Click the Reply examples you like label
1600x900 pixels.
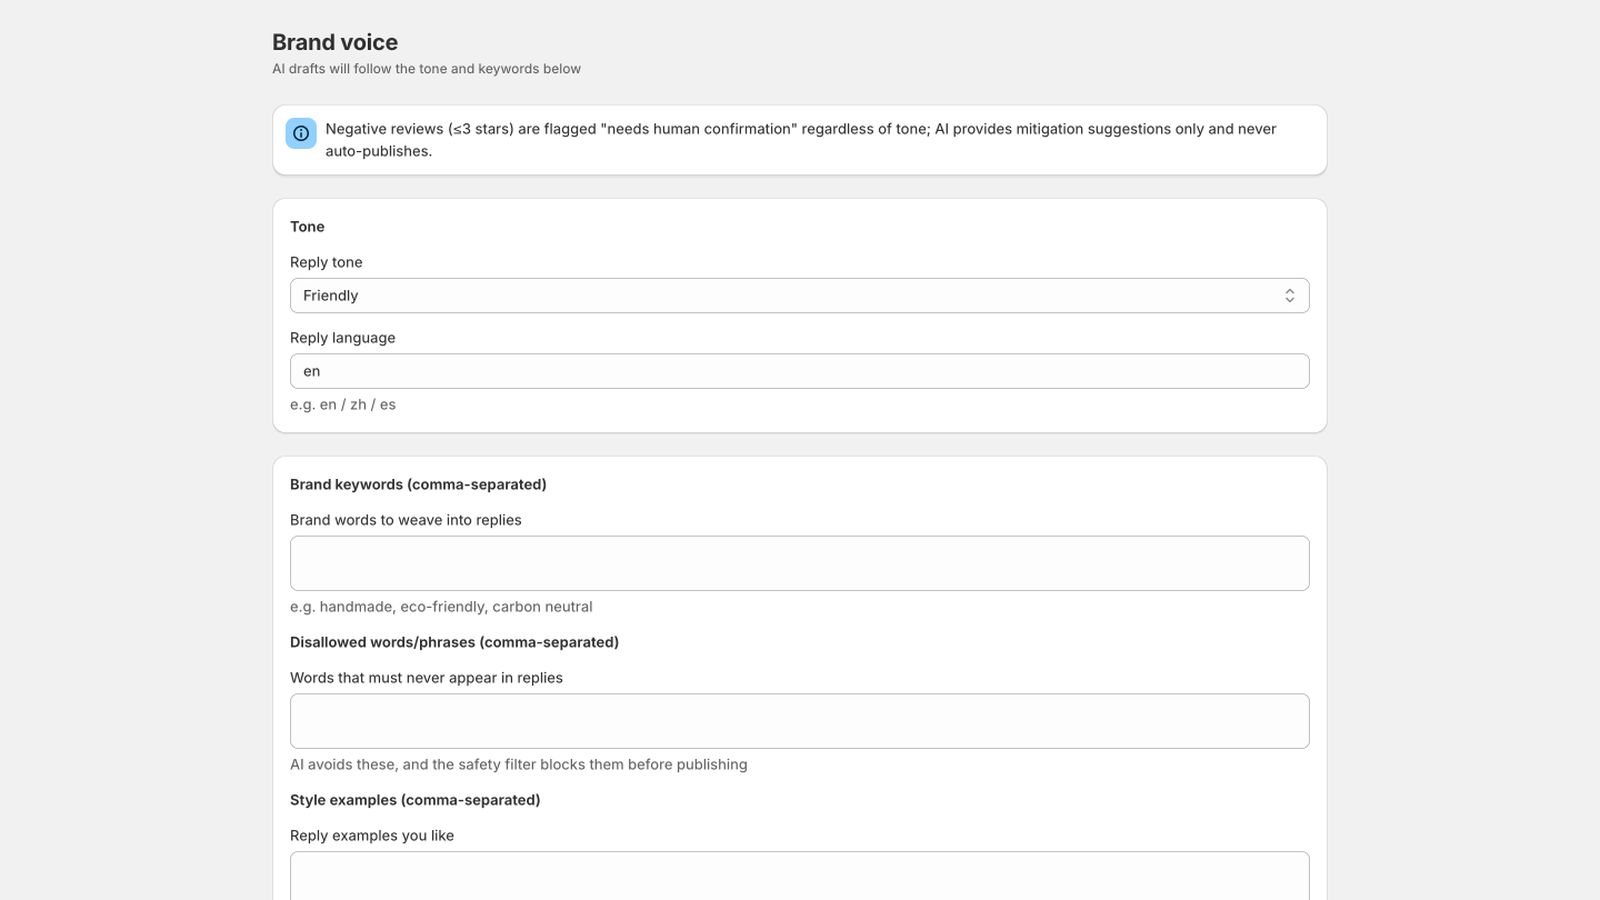click(x=371, y=836)
